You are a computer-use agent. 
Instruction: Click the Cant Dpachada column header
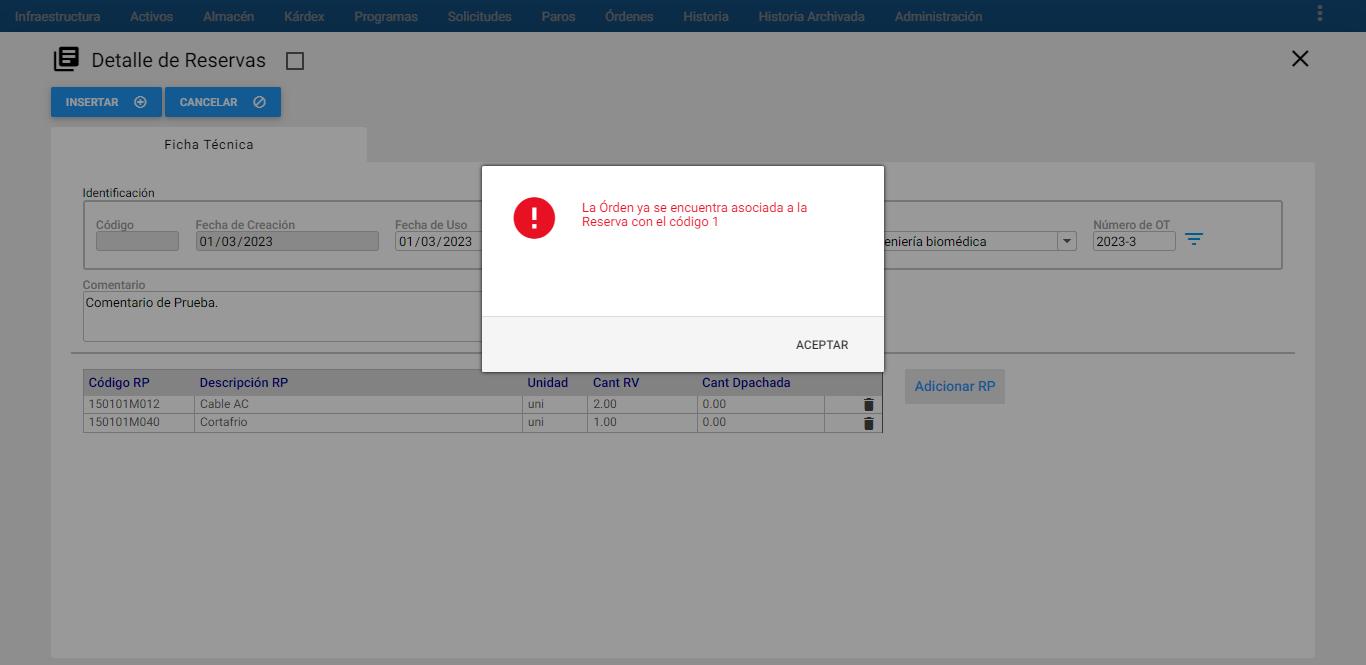coord(746,383)
